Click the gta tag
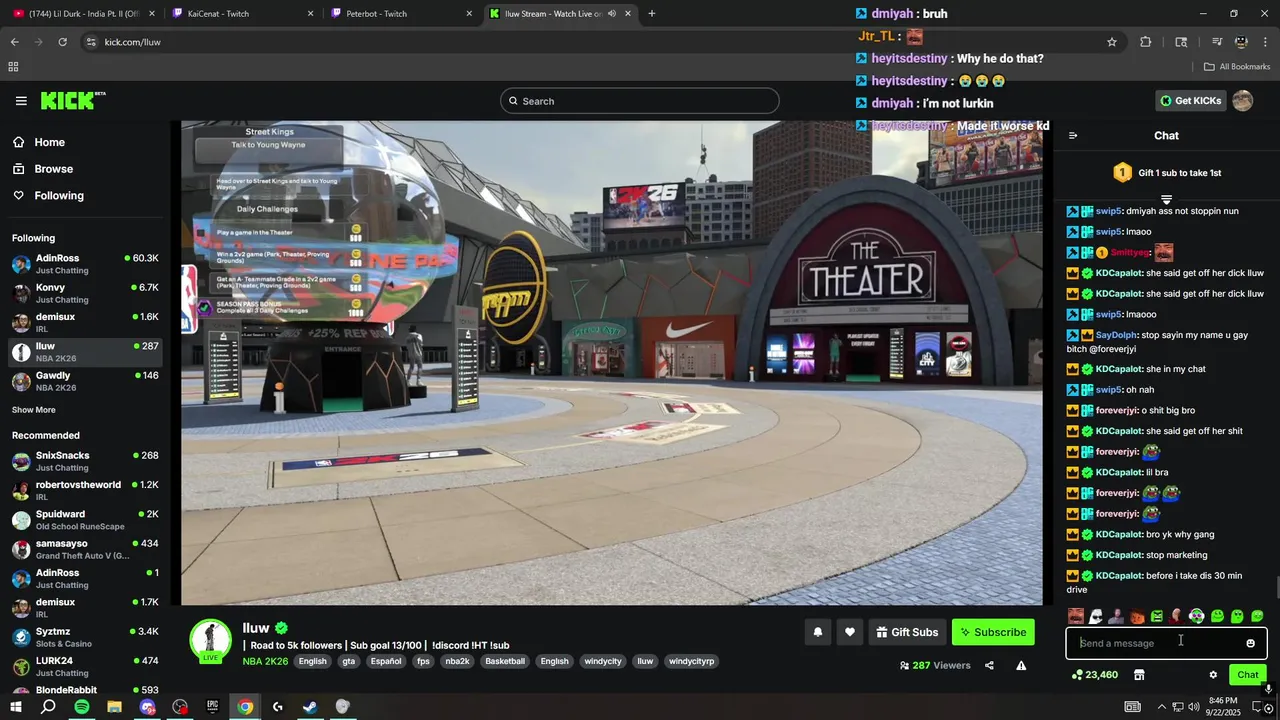 [348, 661]
